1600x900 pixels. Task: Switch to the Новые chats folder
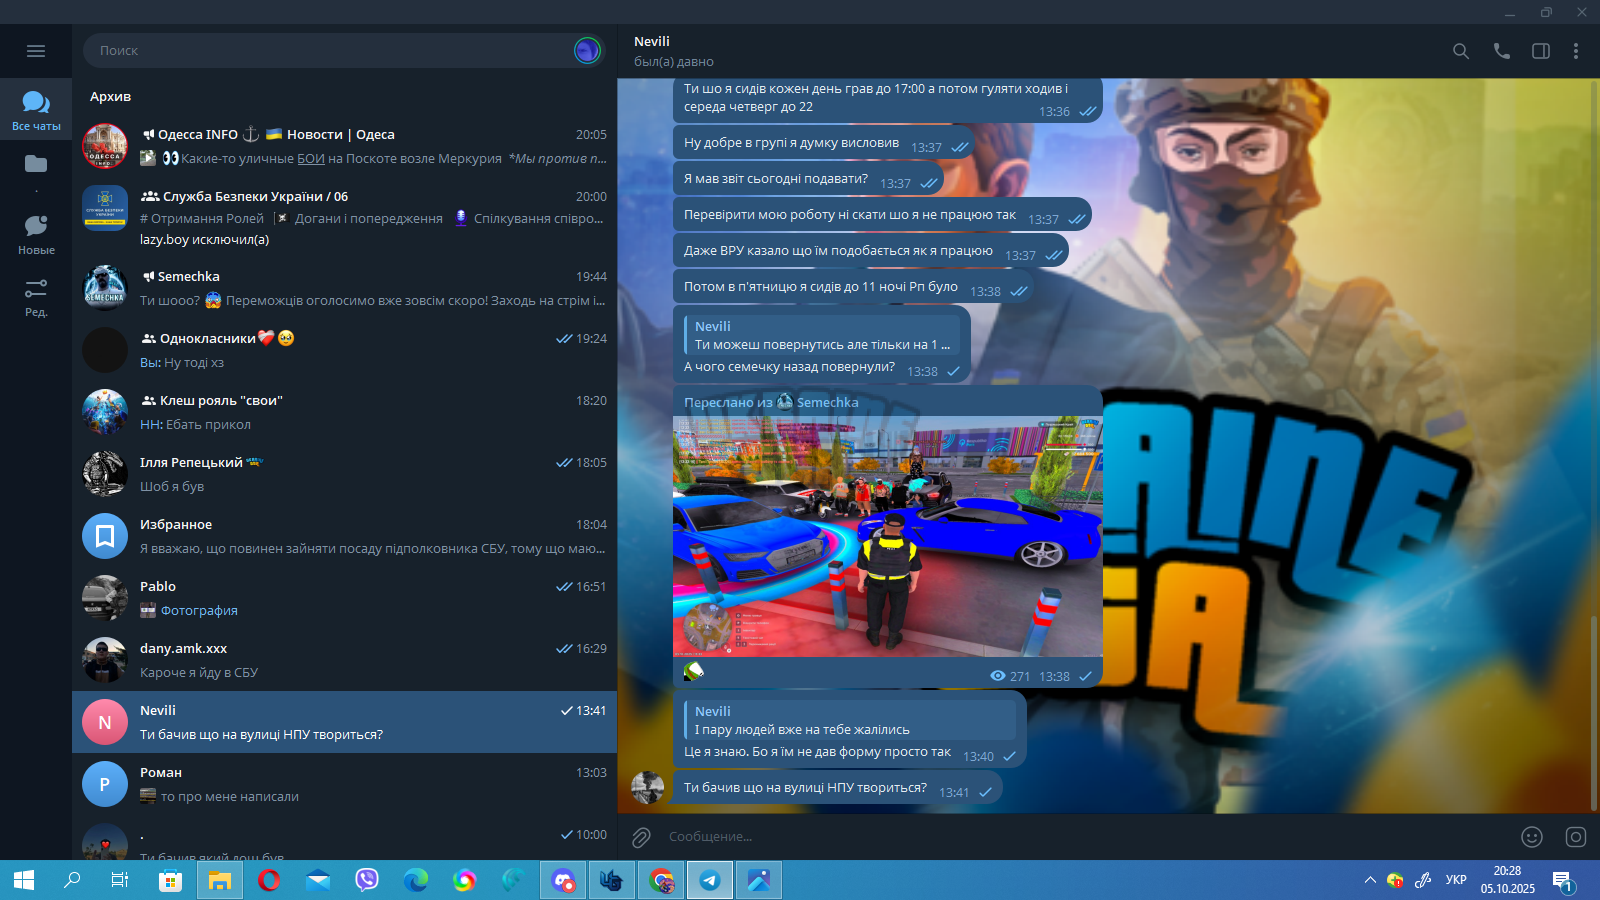(x=36, y=234)
